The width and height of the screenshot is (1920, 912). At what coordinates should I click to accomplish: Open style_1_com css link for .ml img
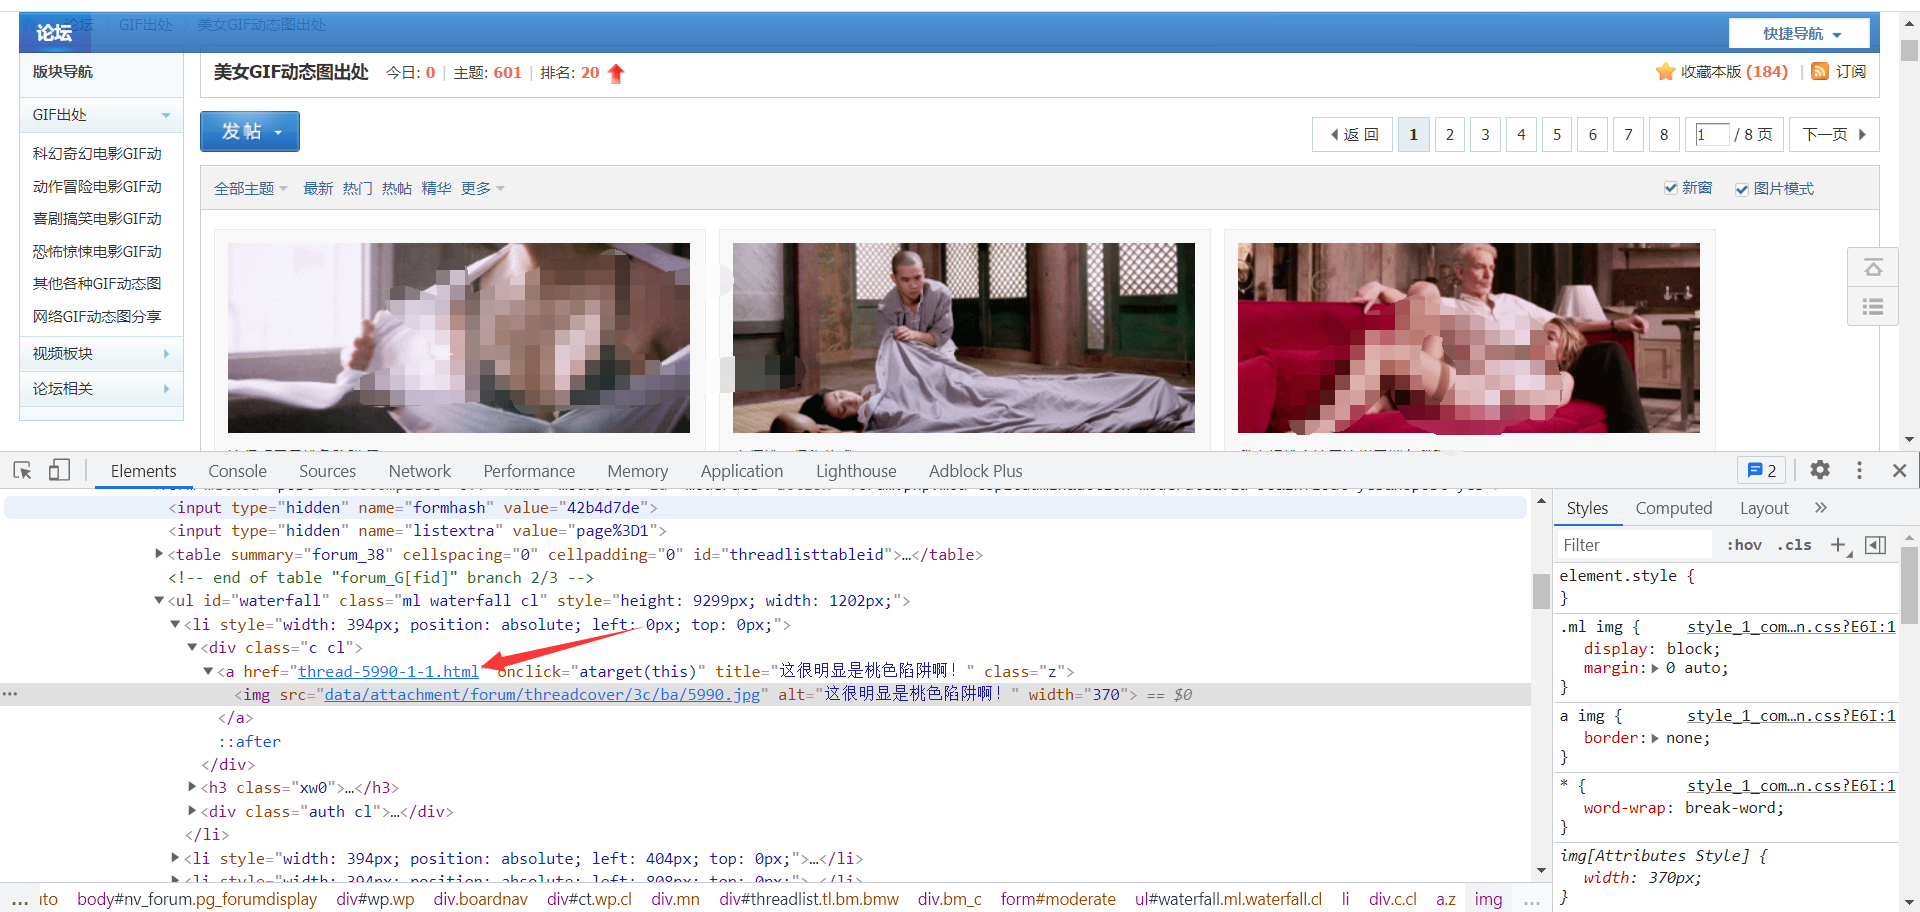[x=1791, y=626]
